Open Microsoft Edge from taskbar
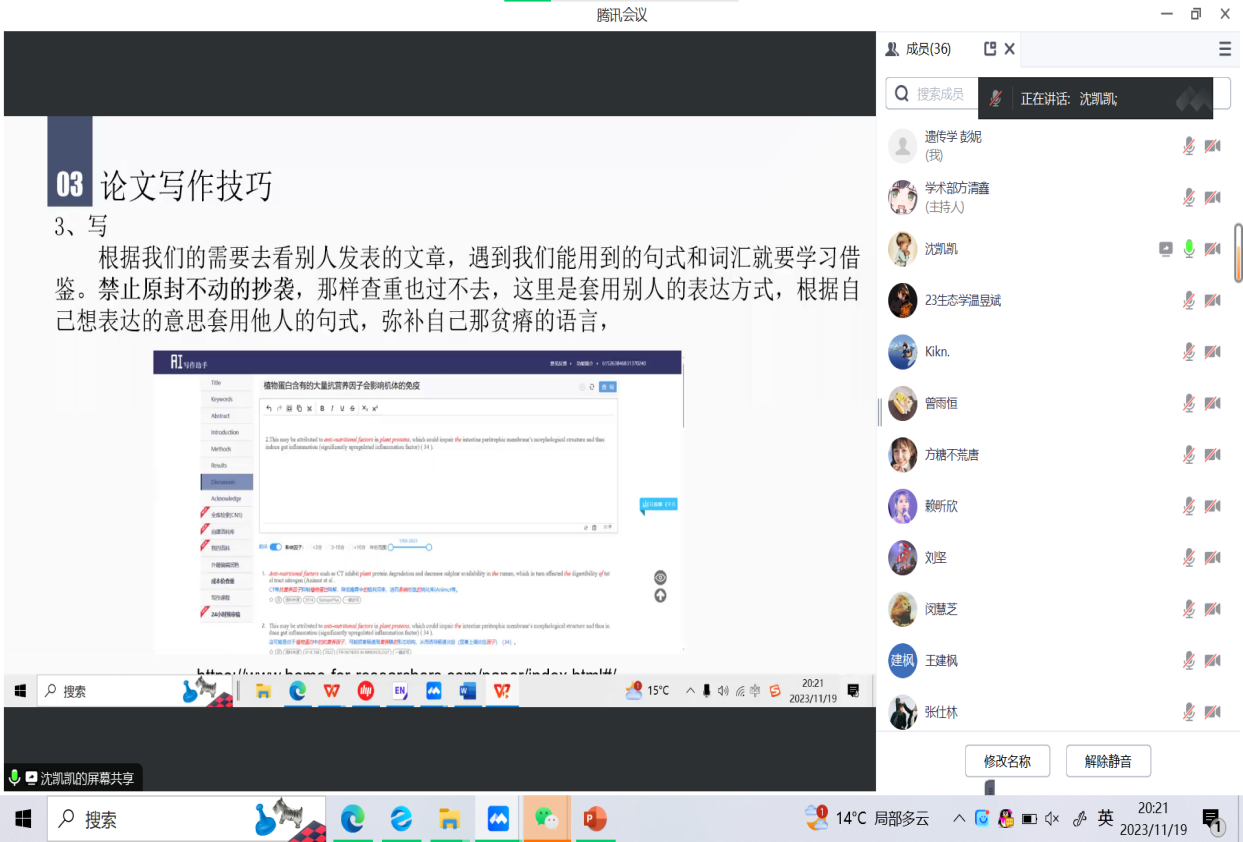Image resolution: width=1243 pixels, height=842 pixels. tap(352, 819)
